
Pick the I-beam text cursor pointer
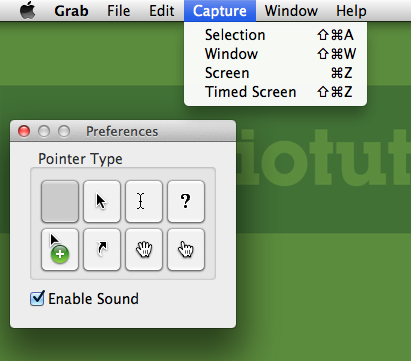[144, 201]
